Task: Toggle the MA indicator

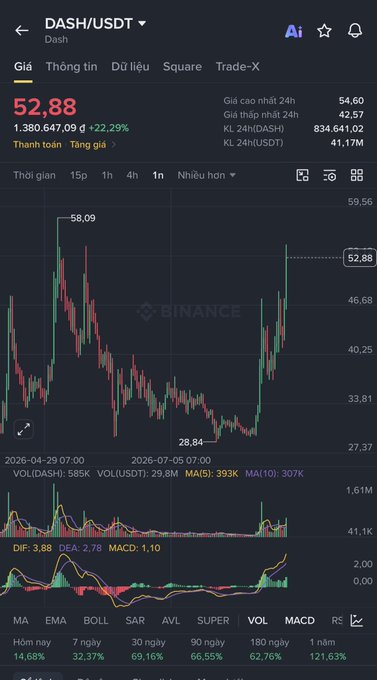Action: (x=21, y=621)
